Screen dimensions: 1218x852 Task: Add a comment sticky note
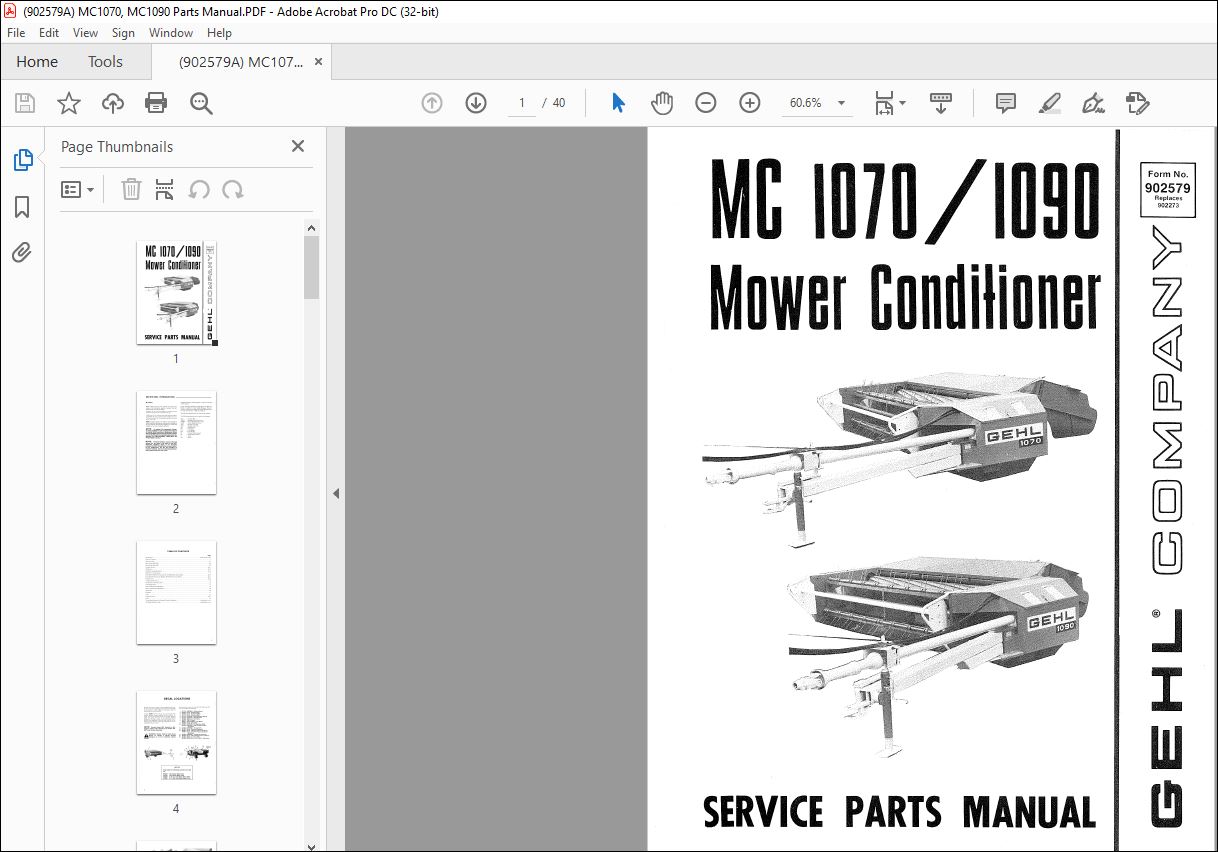(1006, 103)
